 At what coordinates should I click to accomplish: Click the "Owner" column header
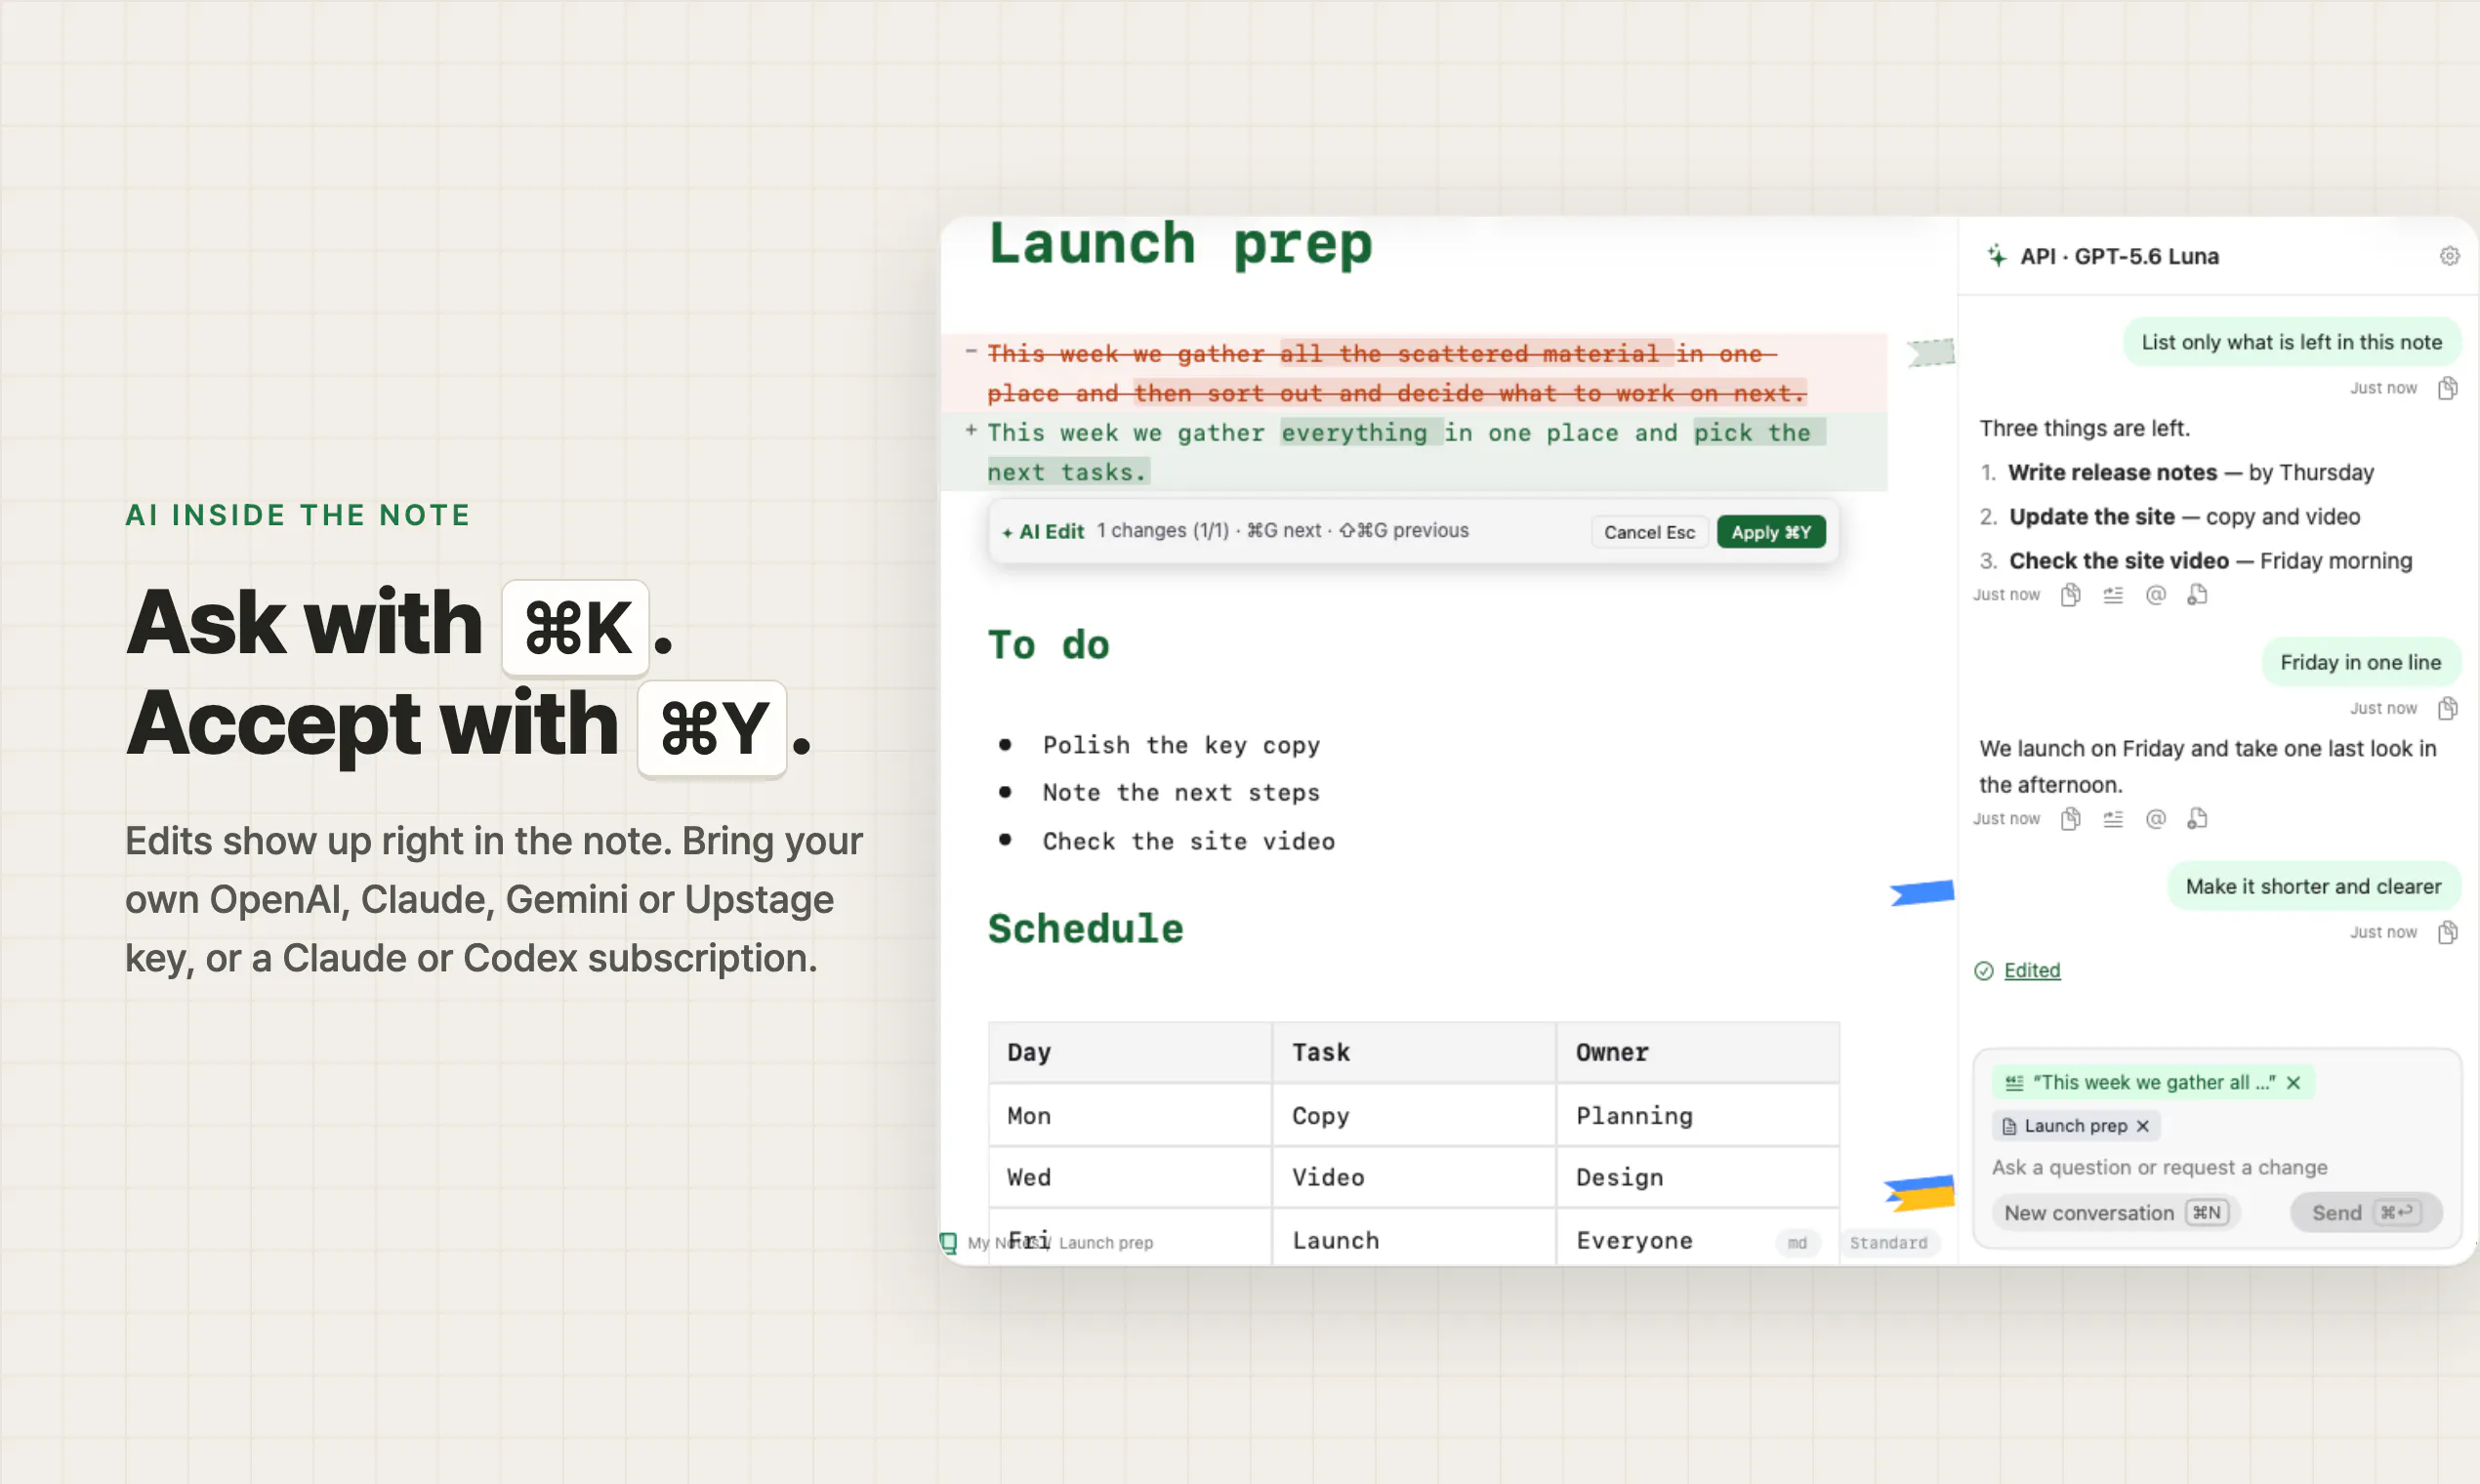click(1697, 1052)
